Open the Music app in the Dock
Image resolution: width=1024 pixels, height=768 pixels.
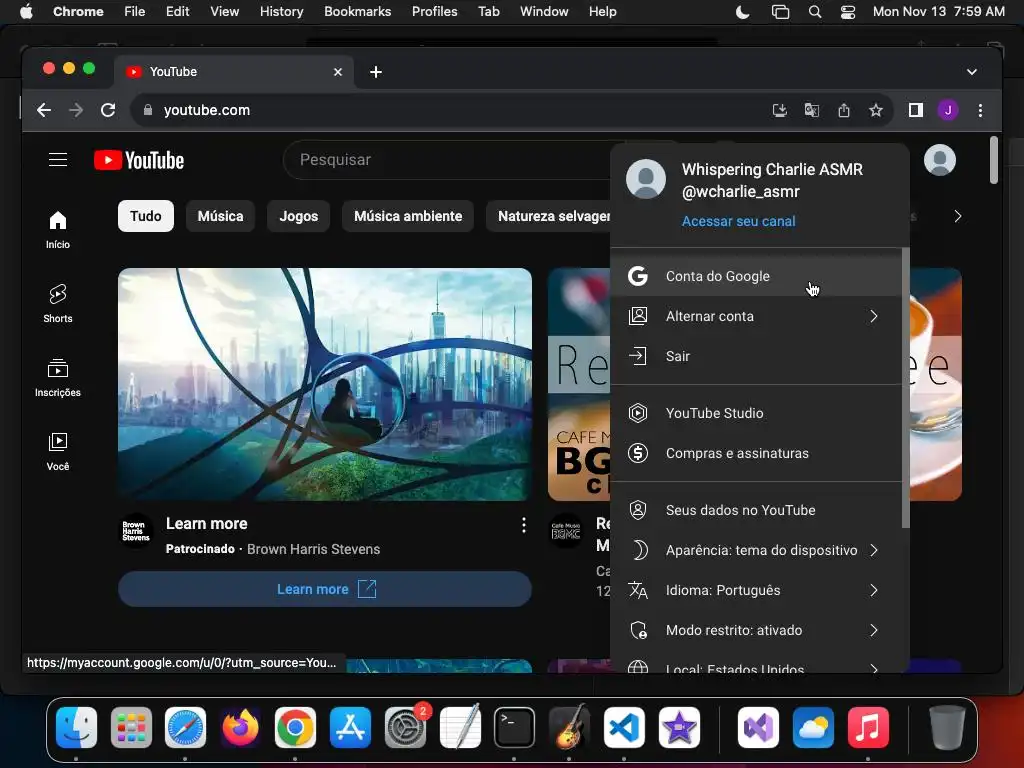[868, 727]
